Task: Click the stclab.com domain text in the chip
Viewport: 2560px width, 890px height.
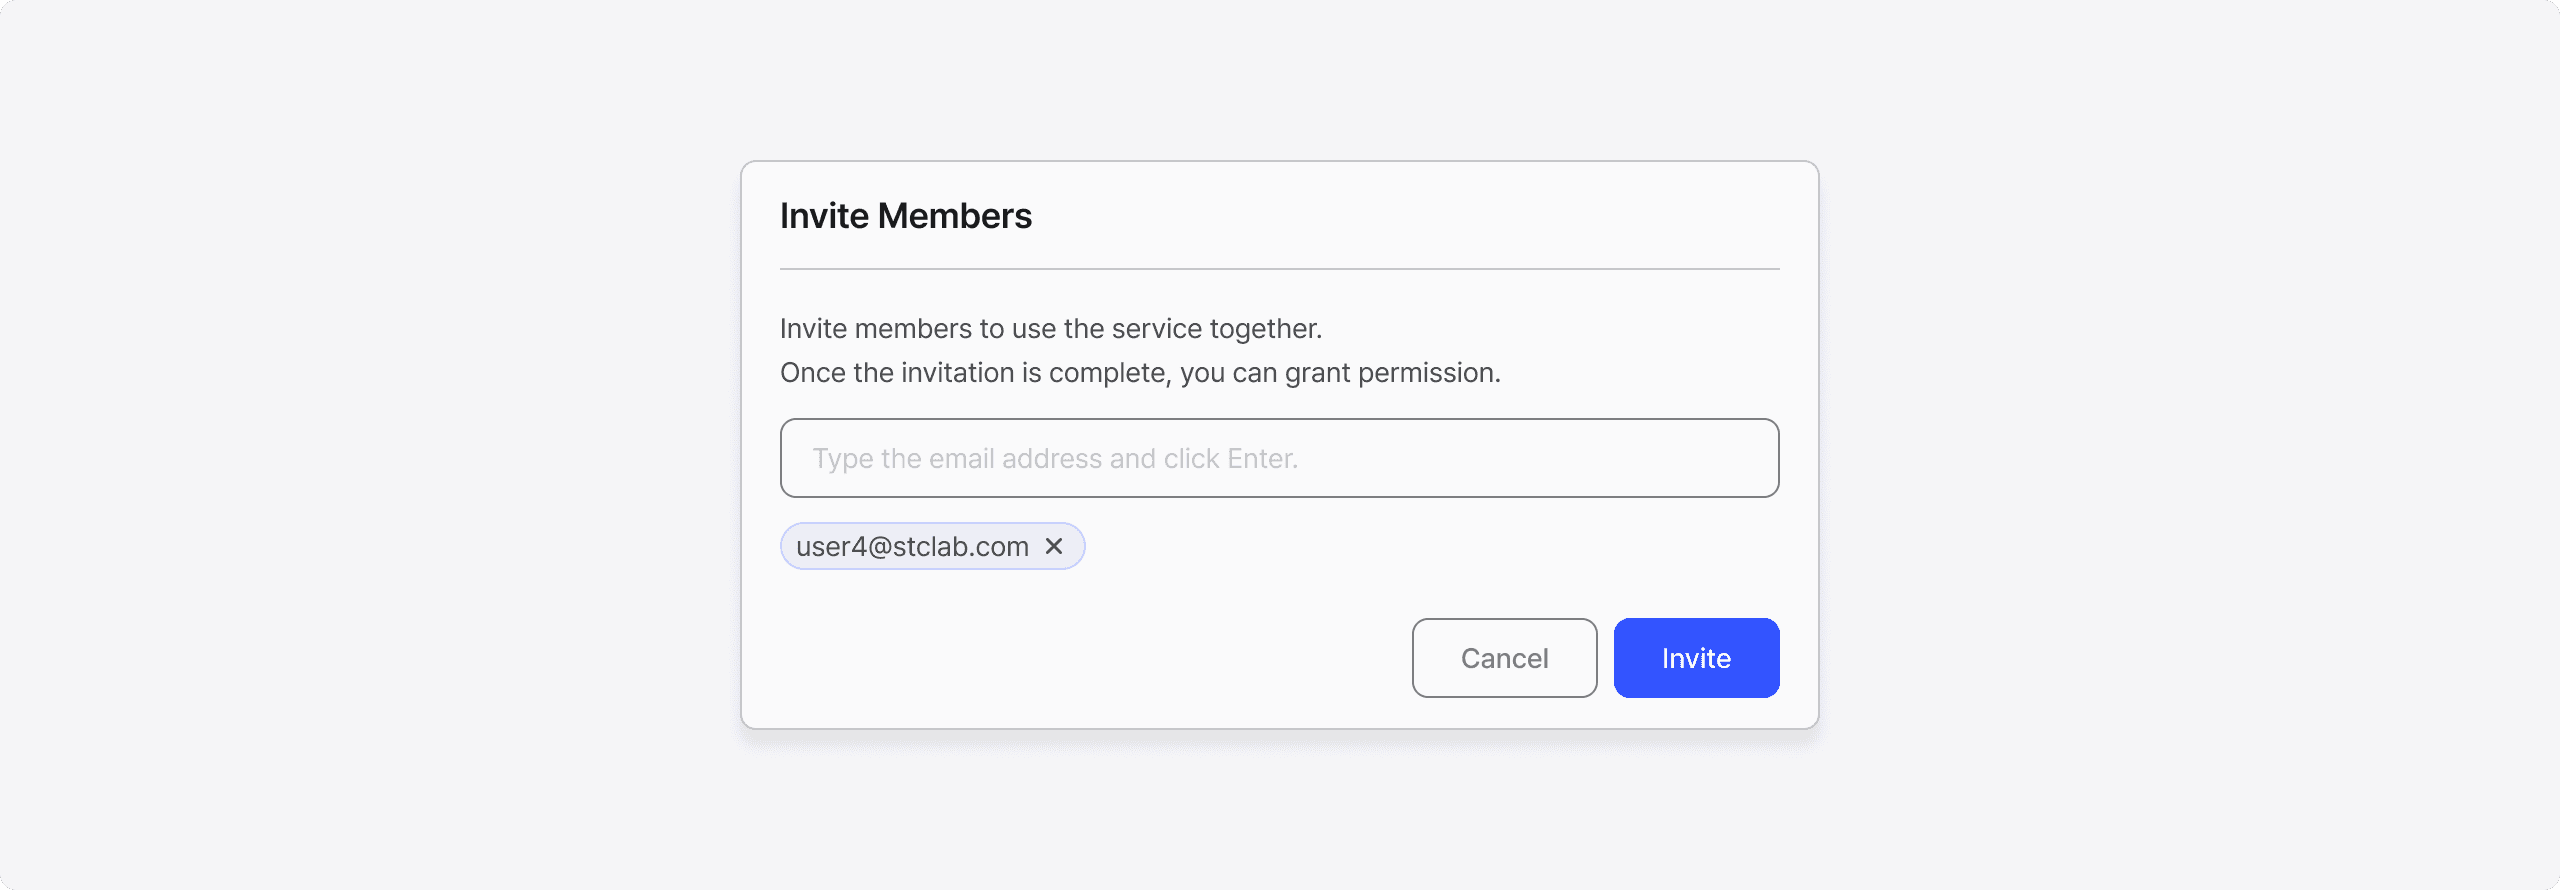Action: tap(960, 546)
